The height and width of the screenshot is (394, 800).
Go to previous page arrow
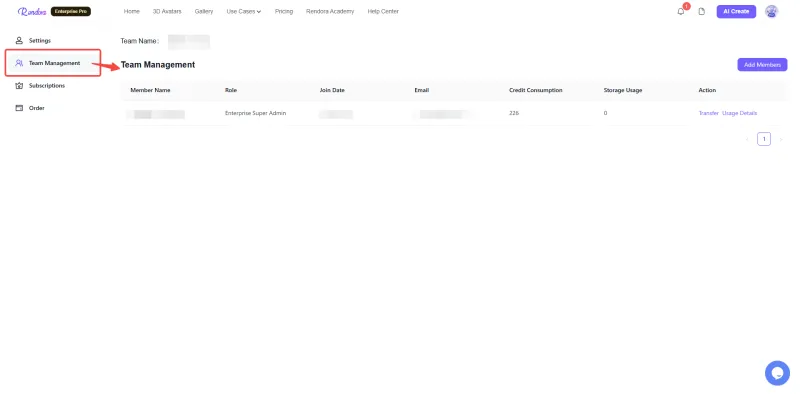(747, 139)
